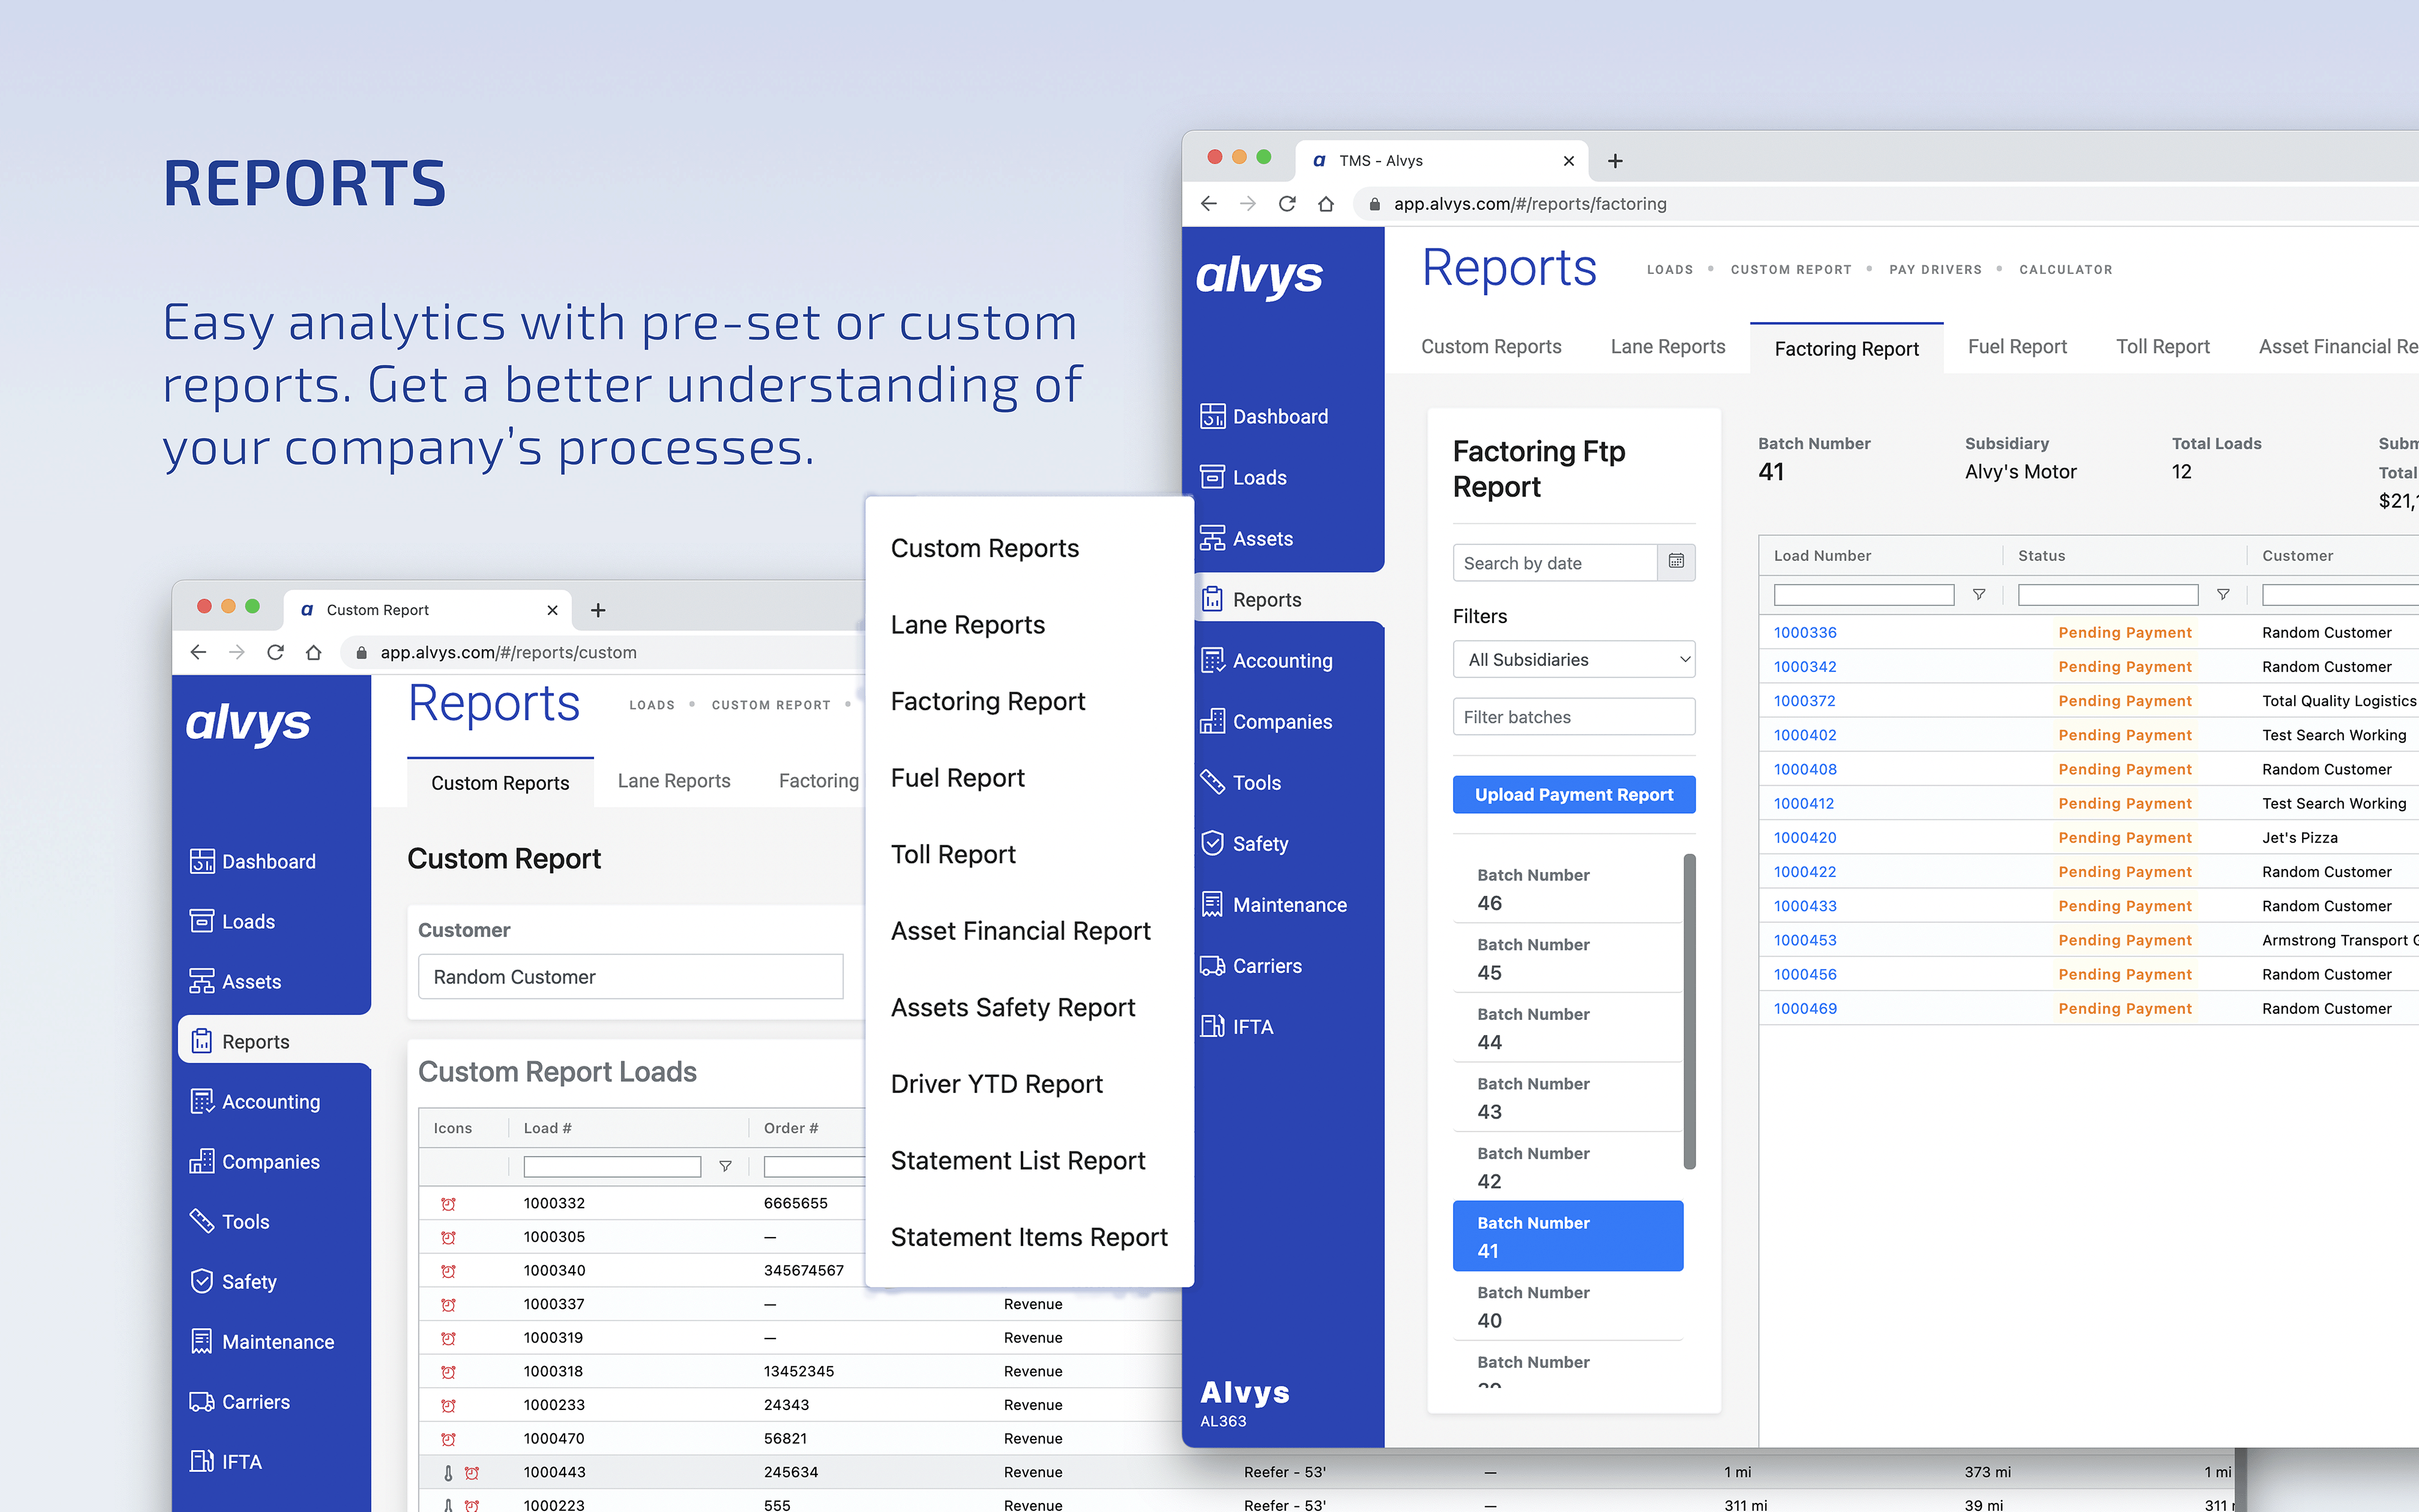Image resolution: width=2419 pixels, height=1512 pixels.
Task: Open Accounting from the right window sidebar
Action: (1281, 661)
